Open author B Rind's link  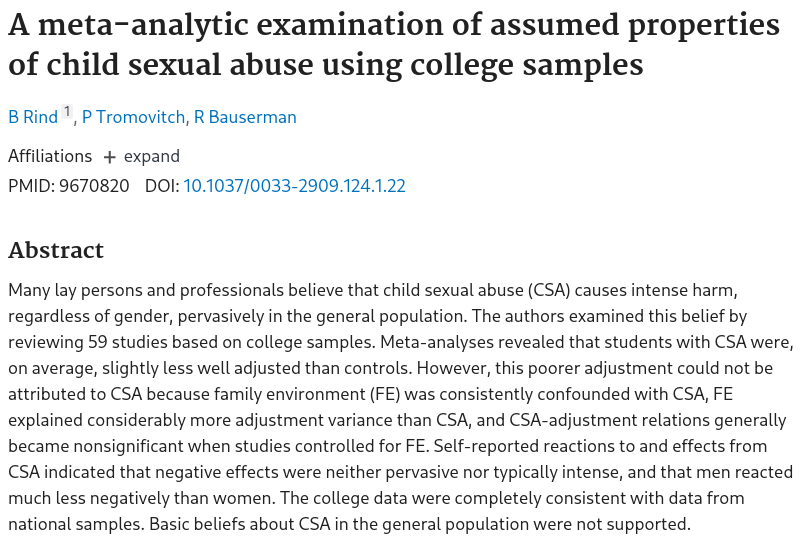[x=33, y=117]
